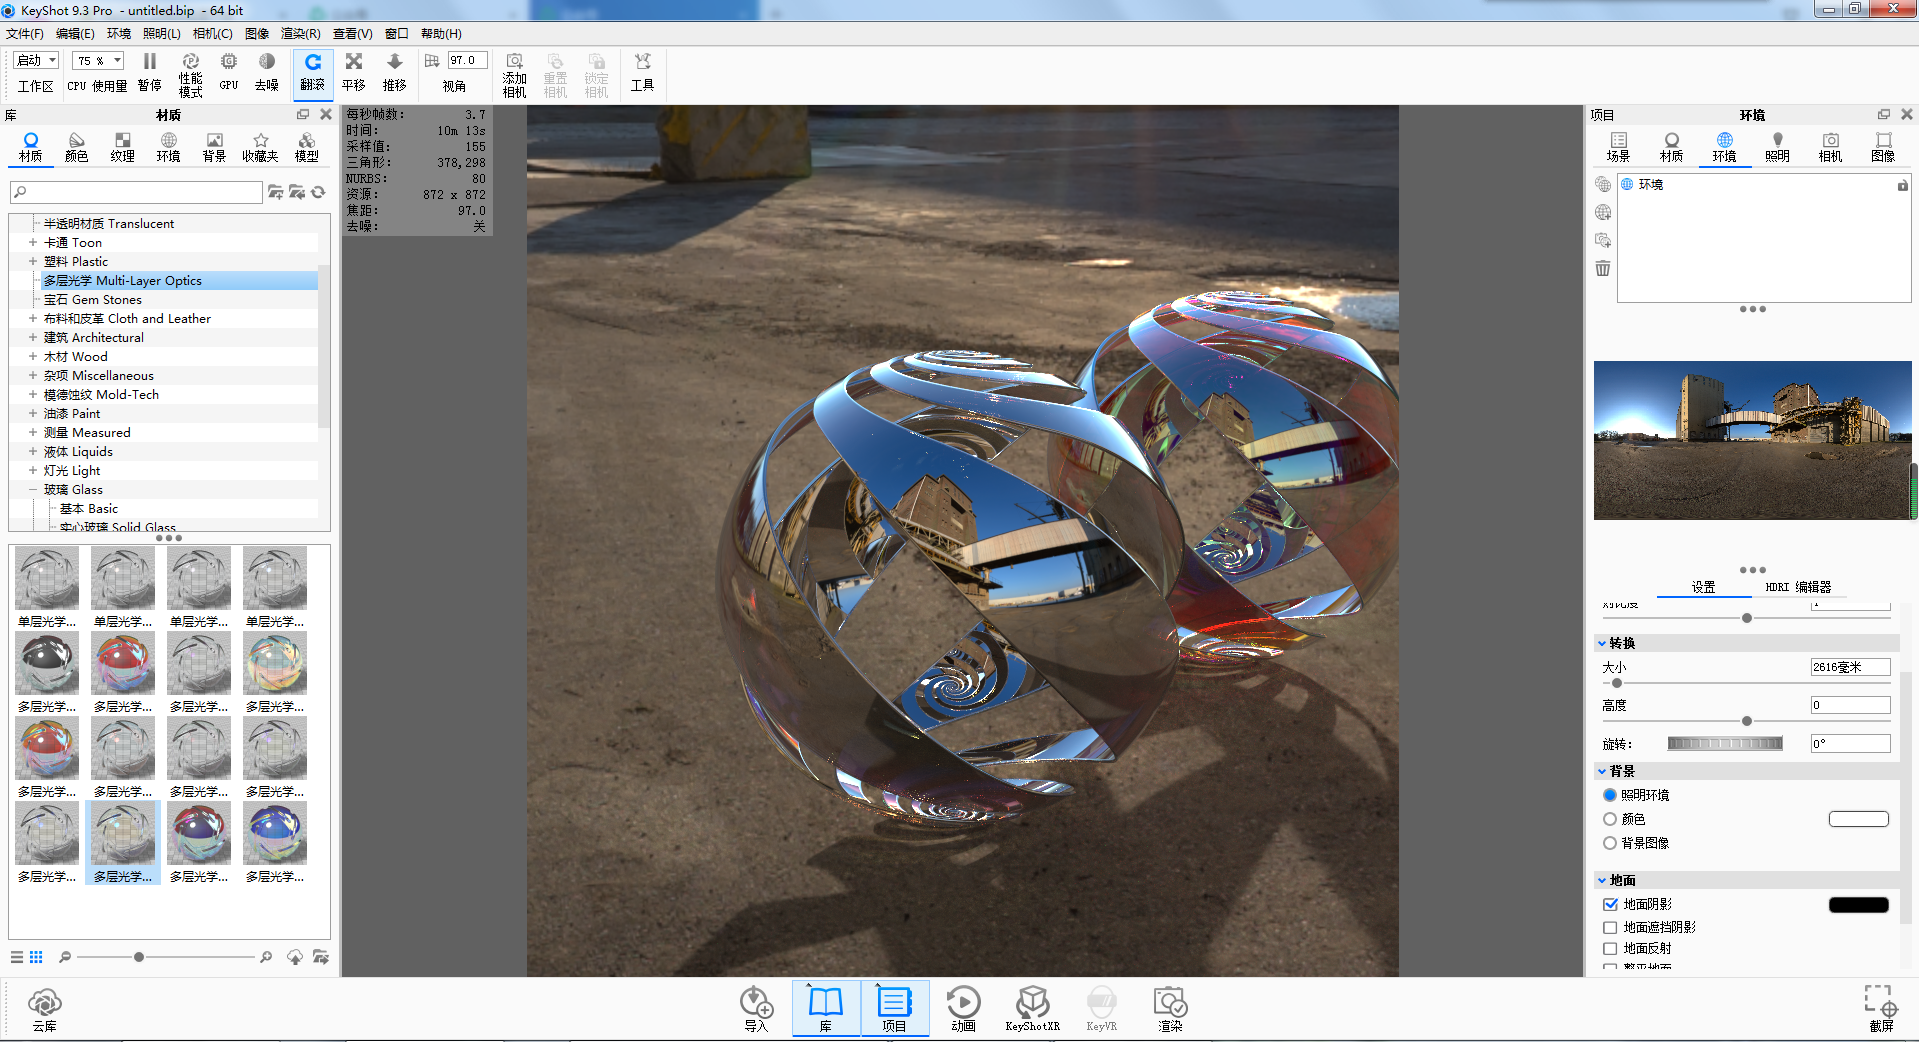Toggle the environment list lock icon
Screen dimensions: 1919x1042
click(x=1902, y=185)
